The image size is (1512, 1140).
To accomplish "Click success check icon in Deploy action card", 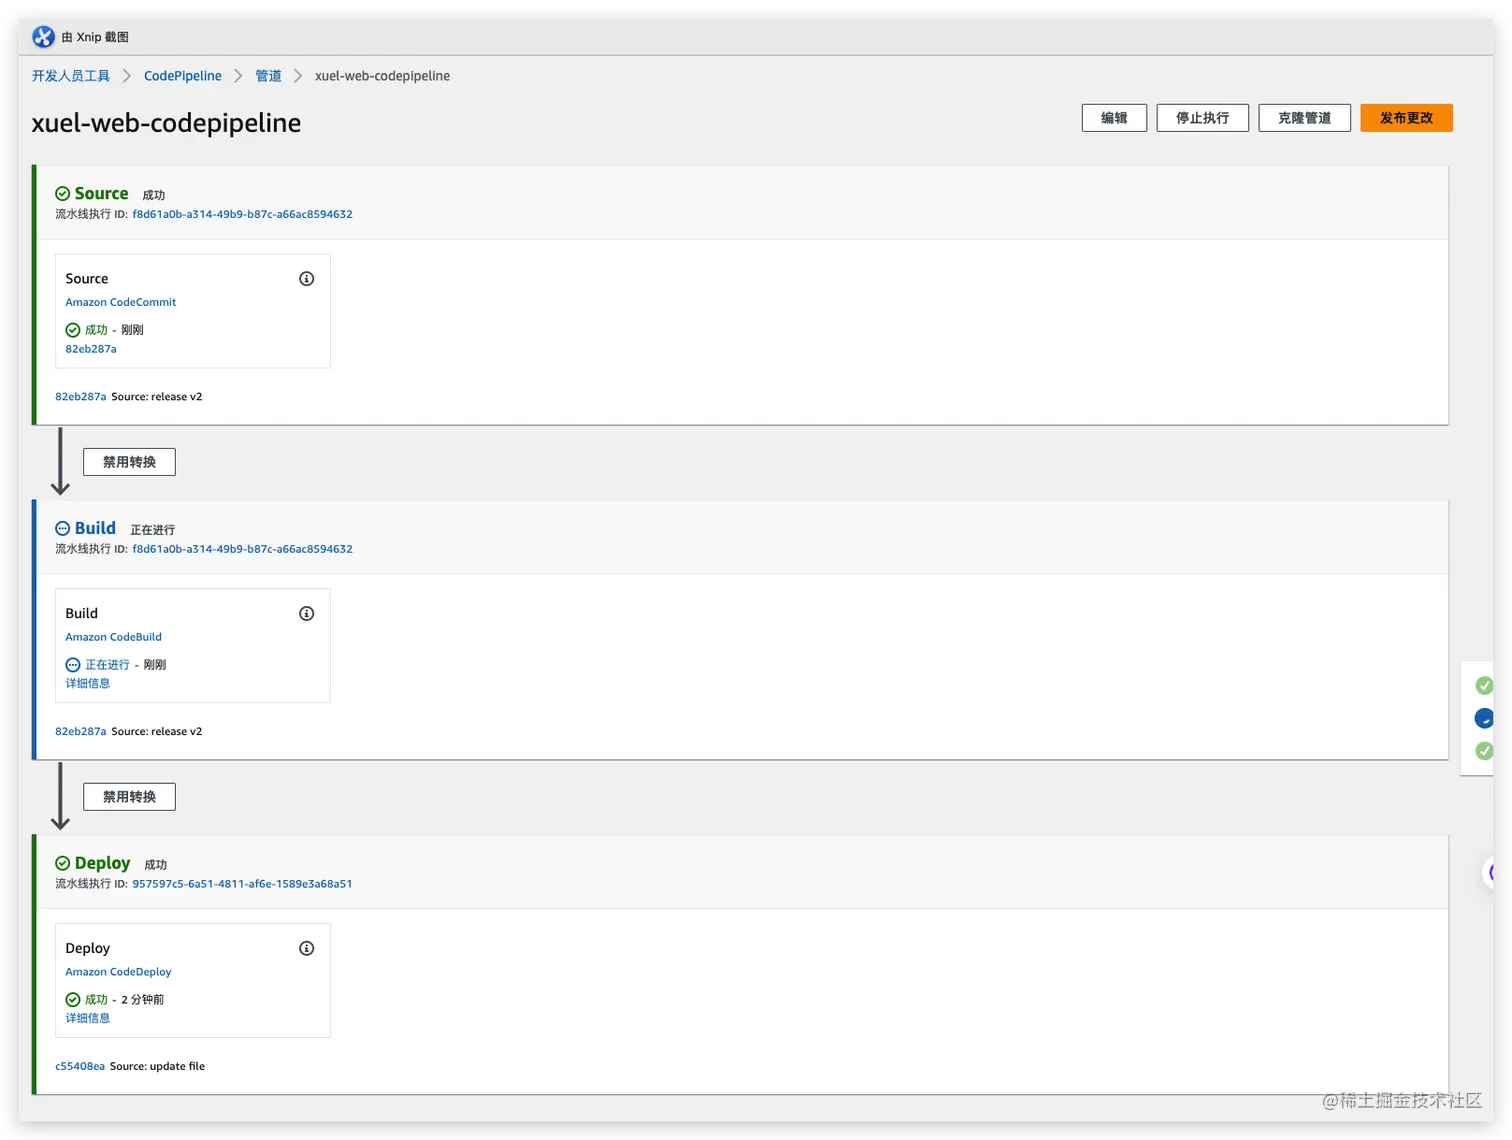I will click(72, 1000).
